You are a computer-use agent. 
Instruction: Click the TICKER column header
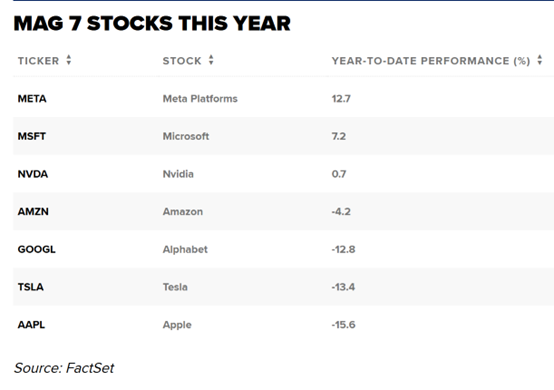pyautogui.click(x=39, y=61)
